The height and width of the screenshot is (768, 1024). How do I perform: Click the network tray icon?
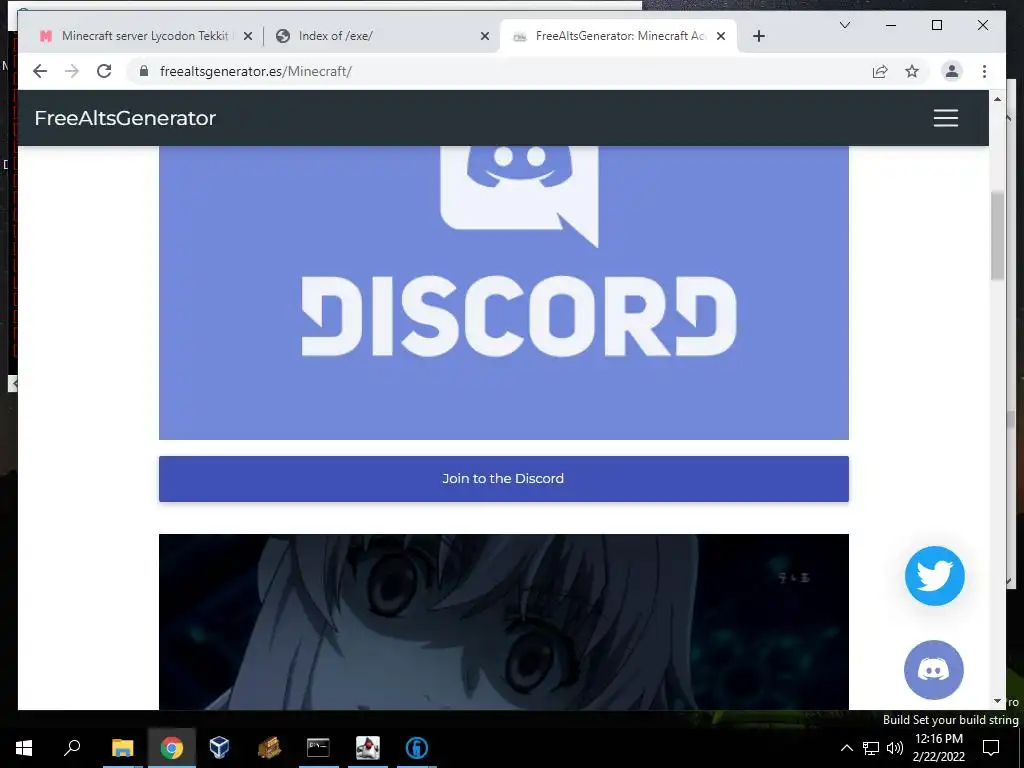pos(871,748)
